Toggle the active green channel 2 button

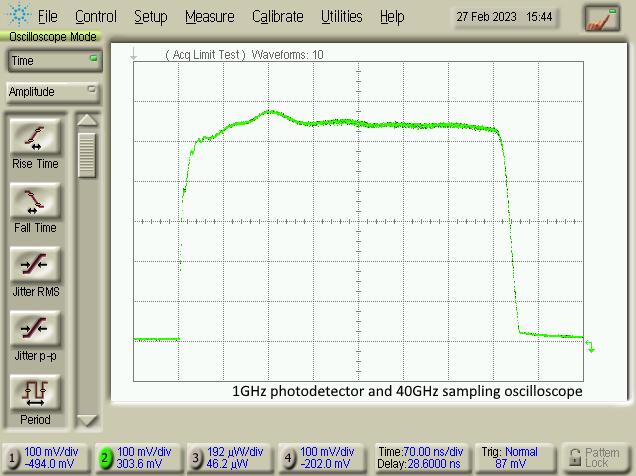[x=104, y=458]
